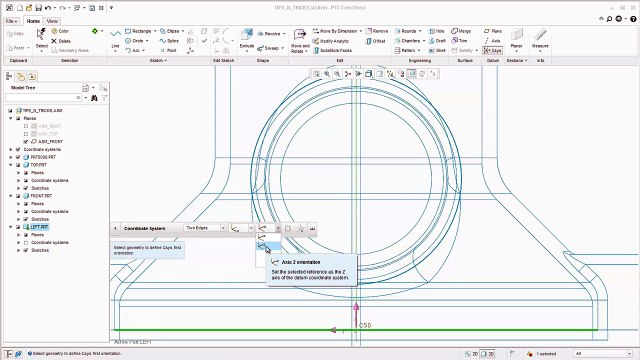Toggle Sketches checkbox under LEFT.PRT
This screenshot has height=360, width=640.
pyautogui.click(x=26, y=250)
